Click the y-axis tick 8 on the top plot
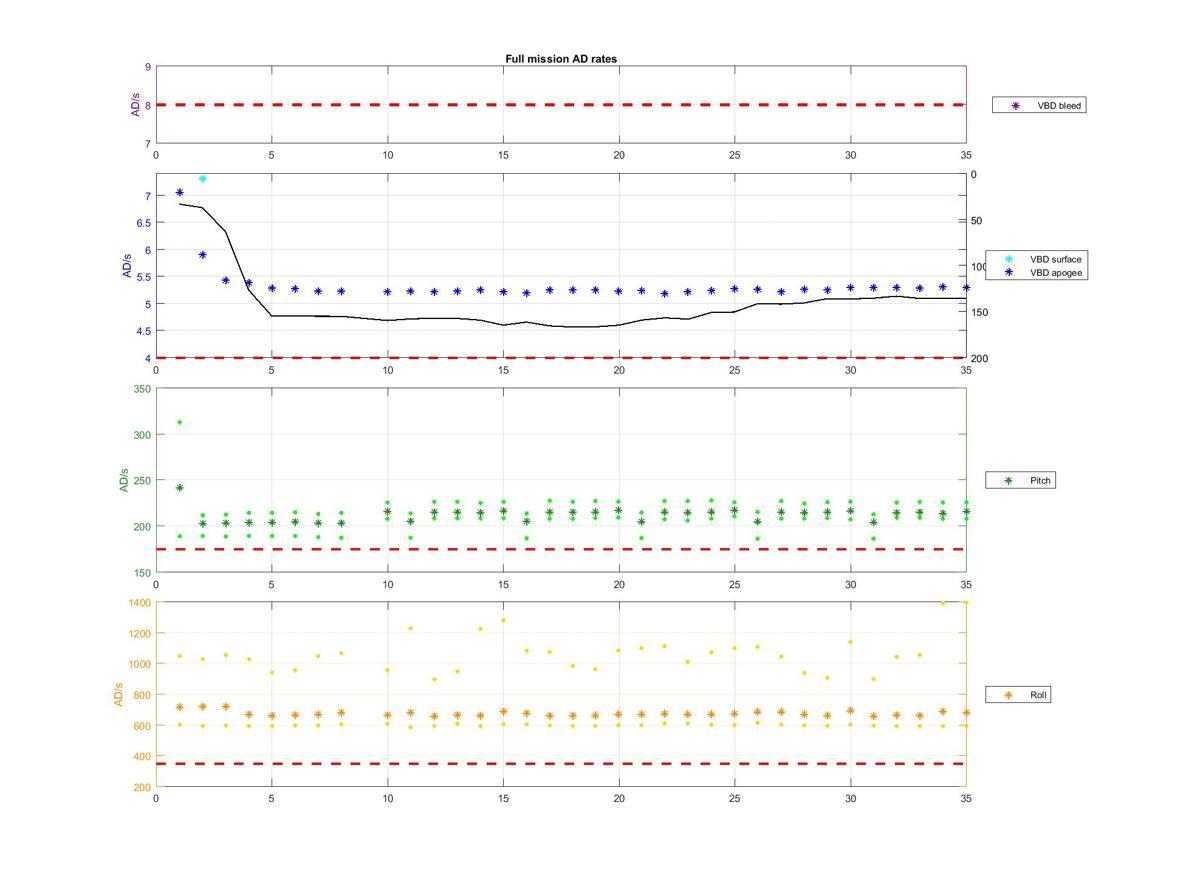1200x885 pixels. 148,105
